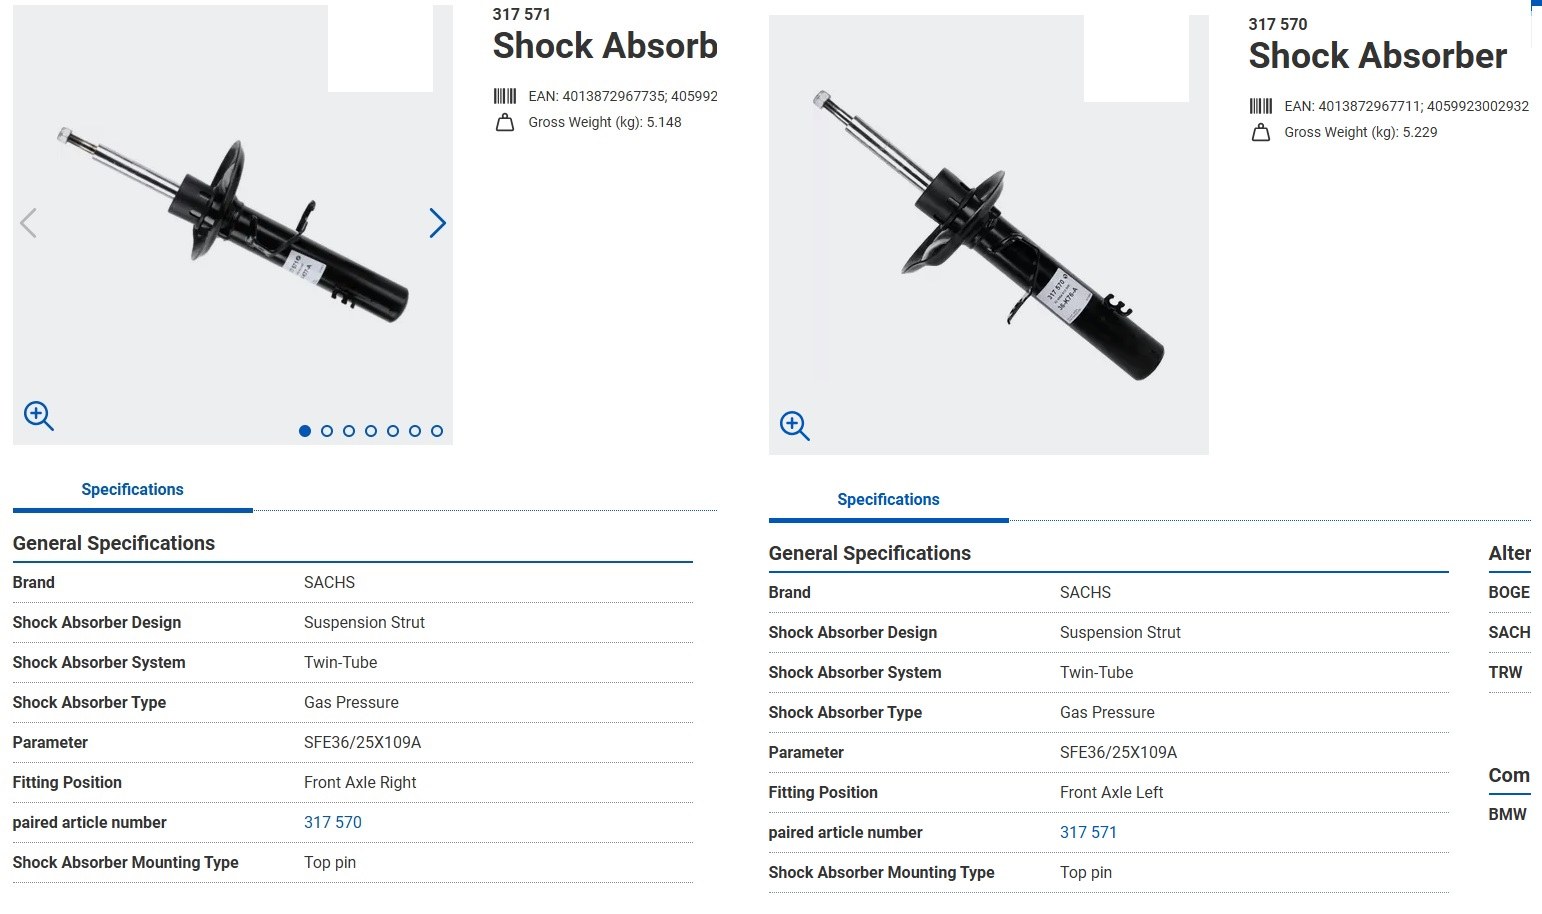Click the zoom magnifier on left product image

pos(38,415)
